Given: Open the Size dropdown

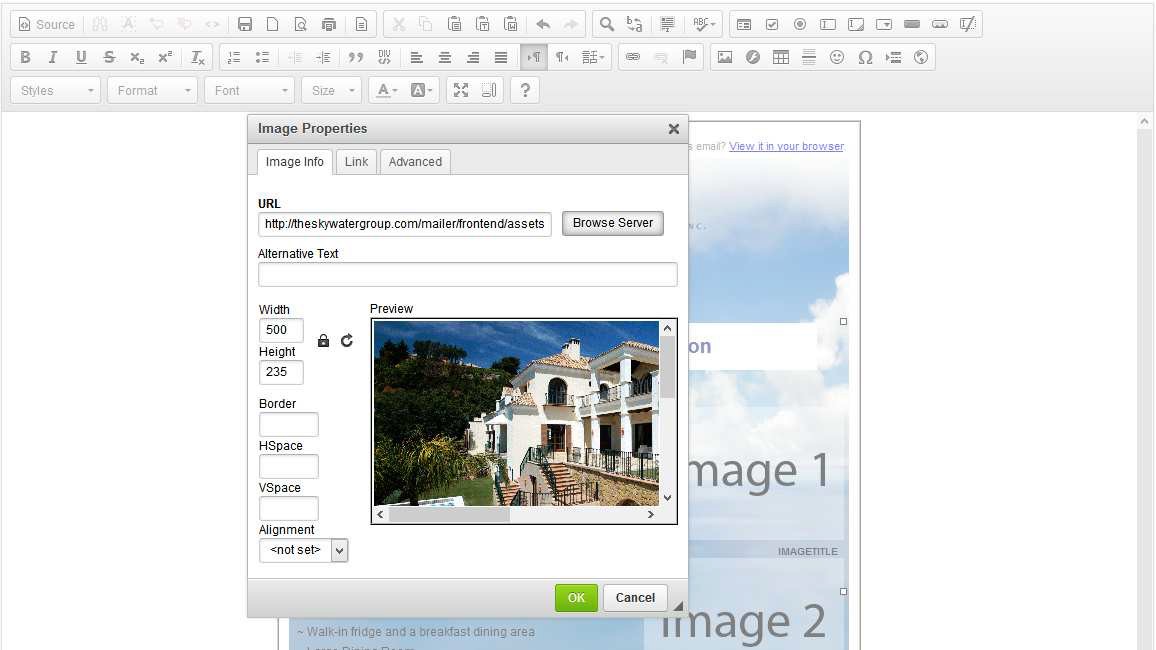Looking at the screenshot, I should point(332,91).
